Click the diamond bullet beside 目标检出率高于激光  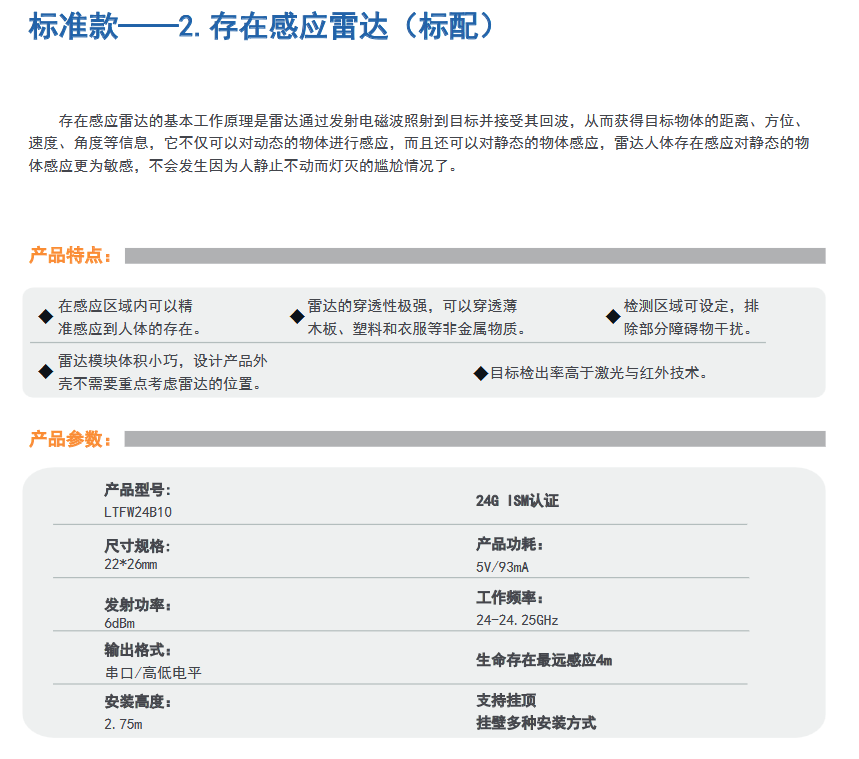click(x=480, y=373)
